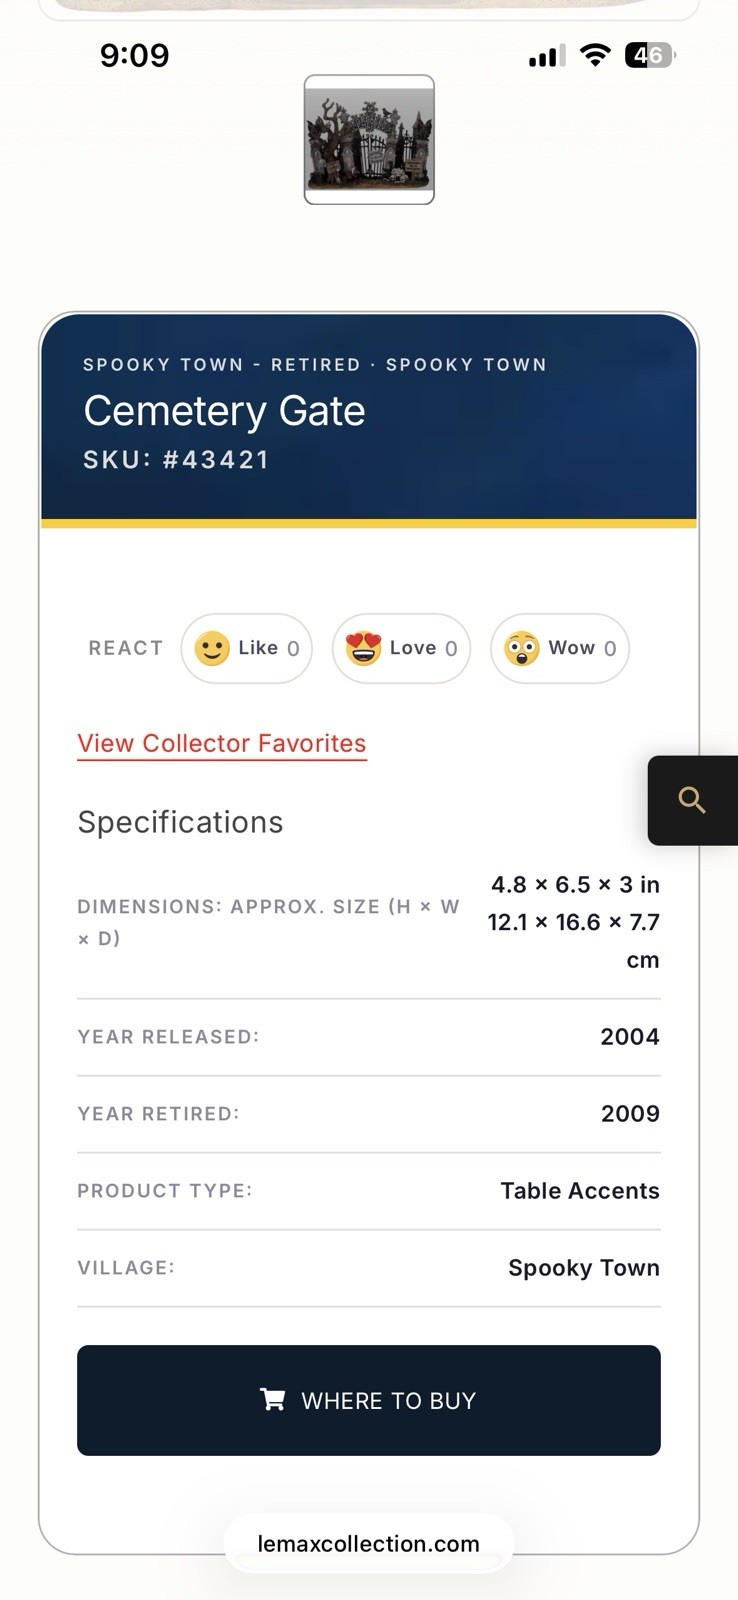Image resolution: width=738 pixels, height=1600 pixels.
Task: React with the Love button
Action: click(401, 649)
